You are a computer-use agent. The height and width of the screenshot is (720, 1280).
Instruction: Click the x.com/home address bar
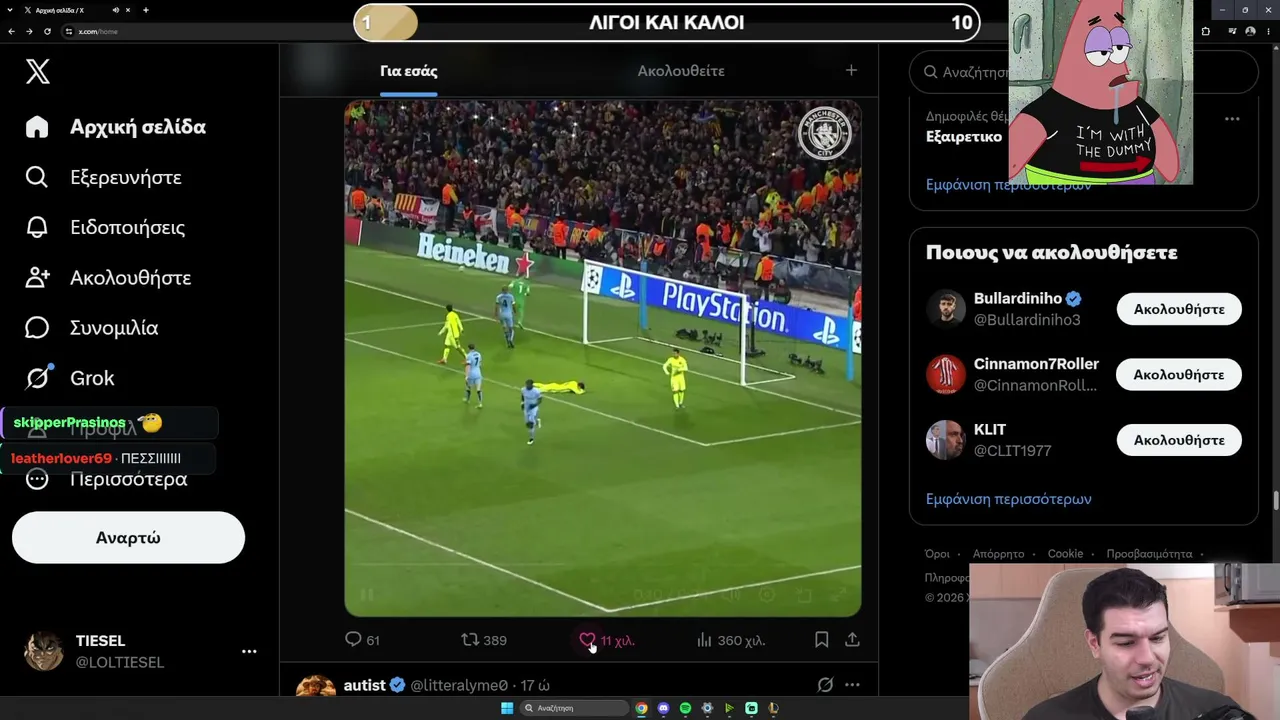[x=98, y=31]
